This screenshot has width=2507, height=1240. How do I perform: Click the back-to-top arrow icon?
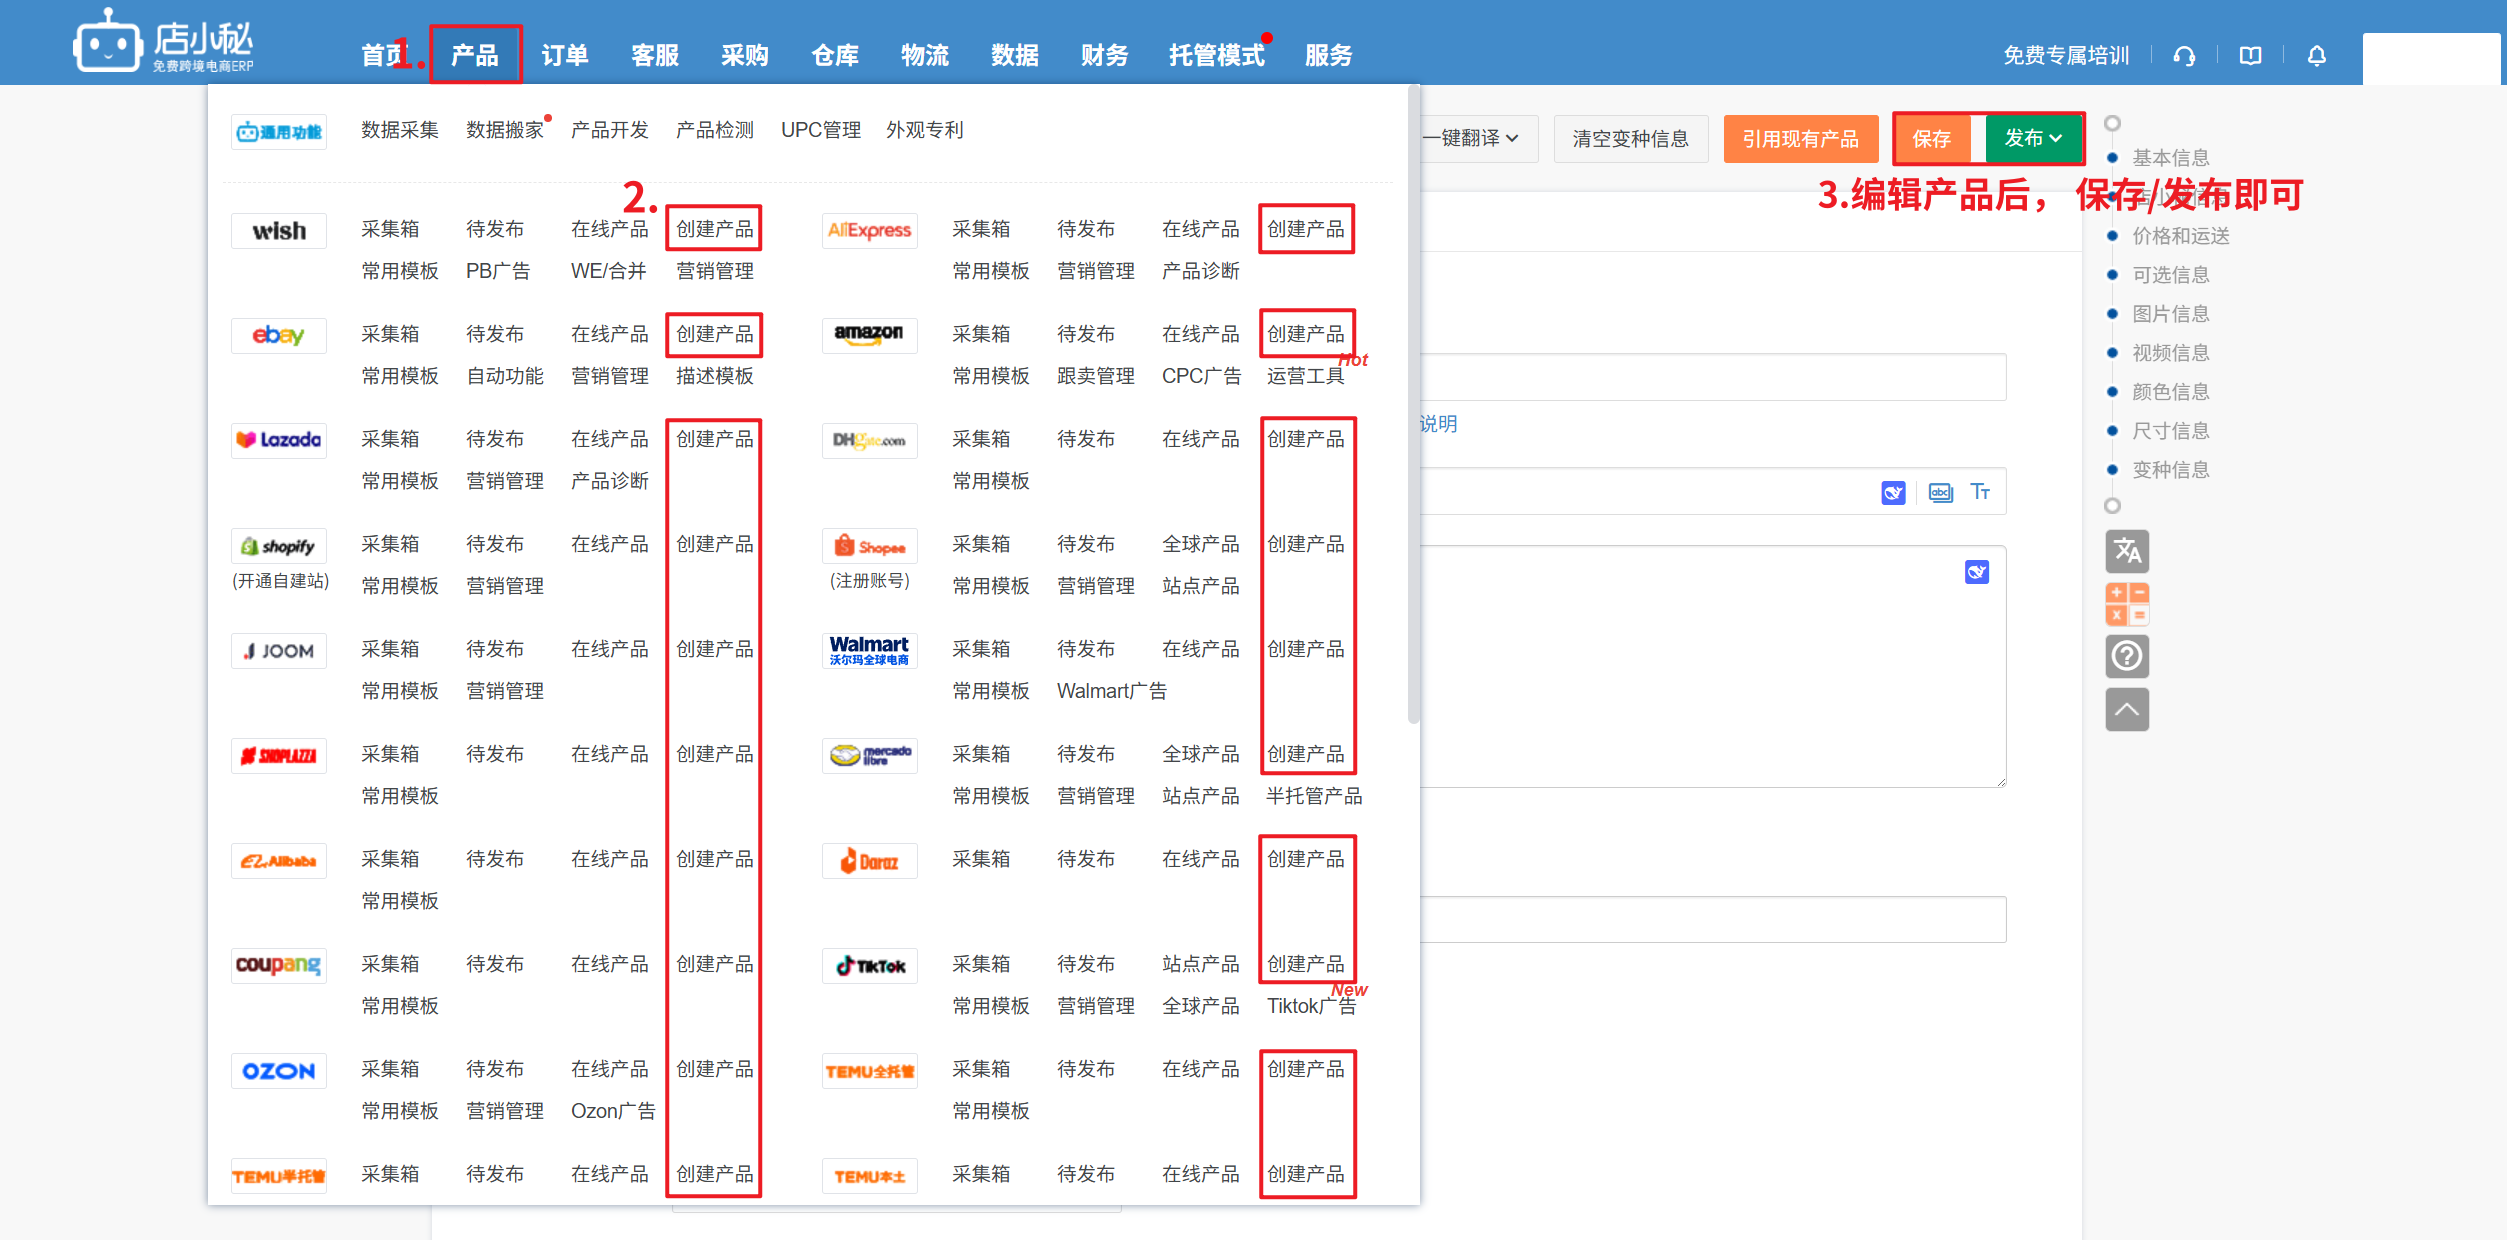(x=2126, y=709)
